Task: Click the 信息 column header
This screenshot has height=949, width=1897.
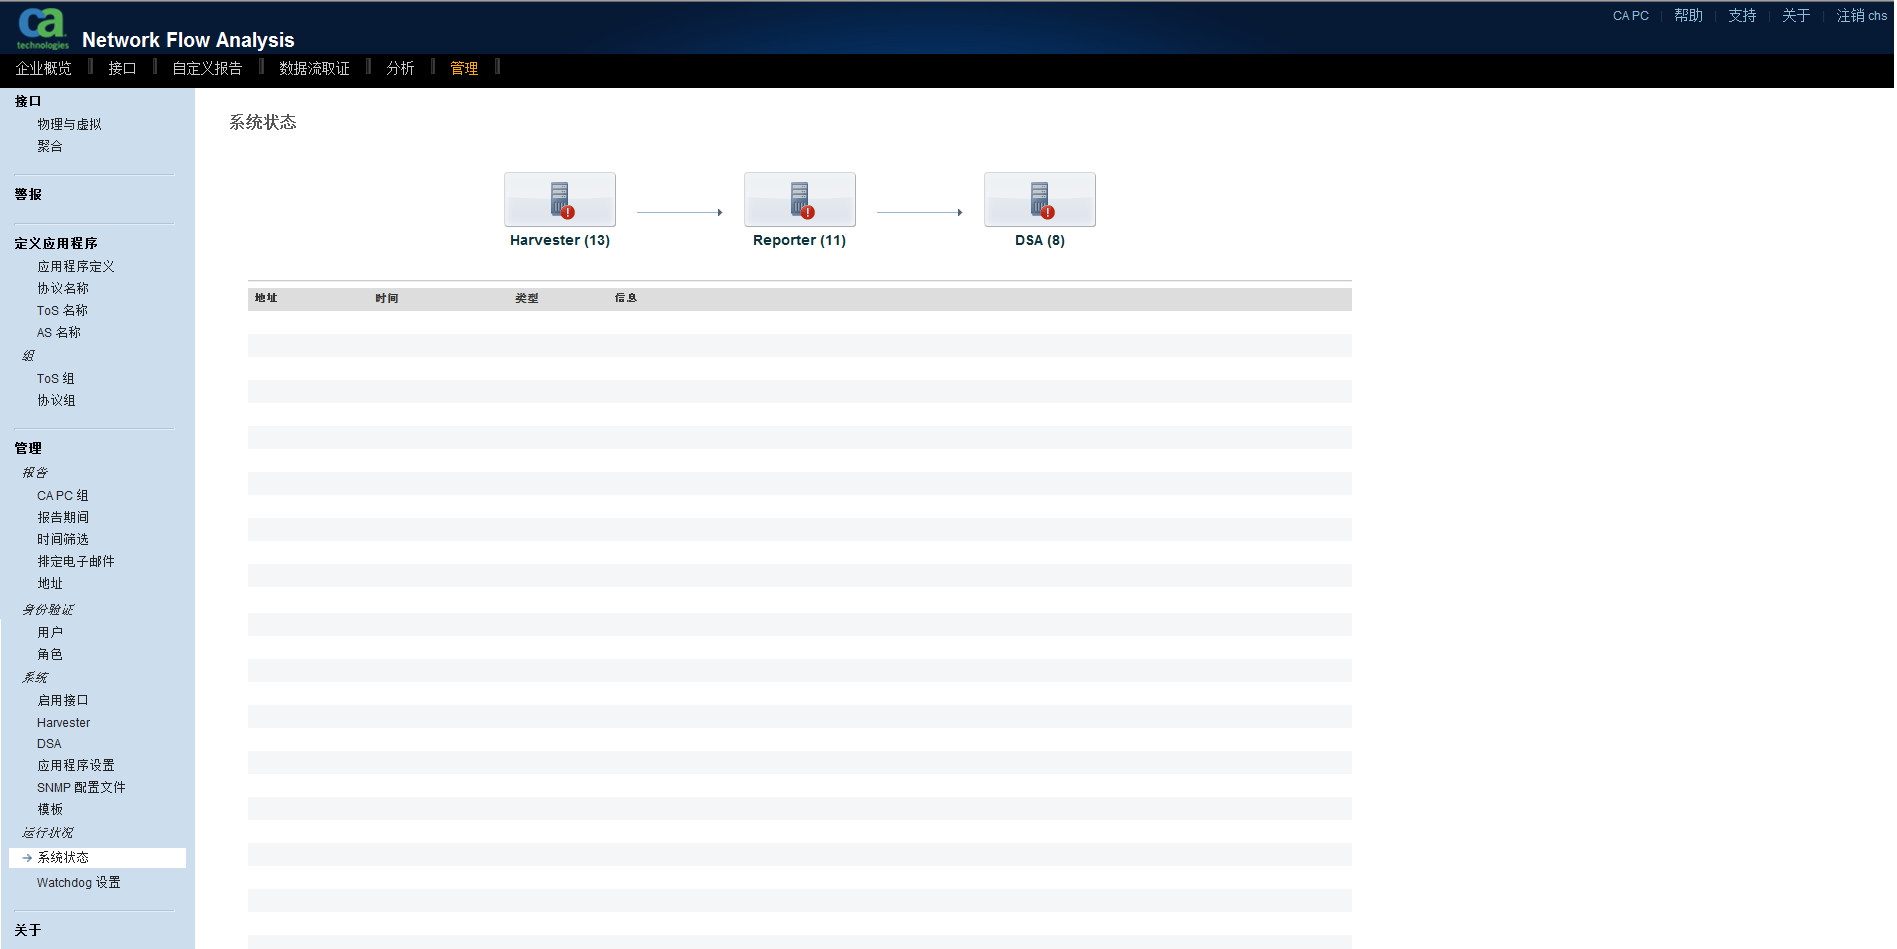Action: click(x=626, y=298)
